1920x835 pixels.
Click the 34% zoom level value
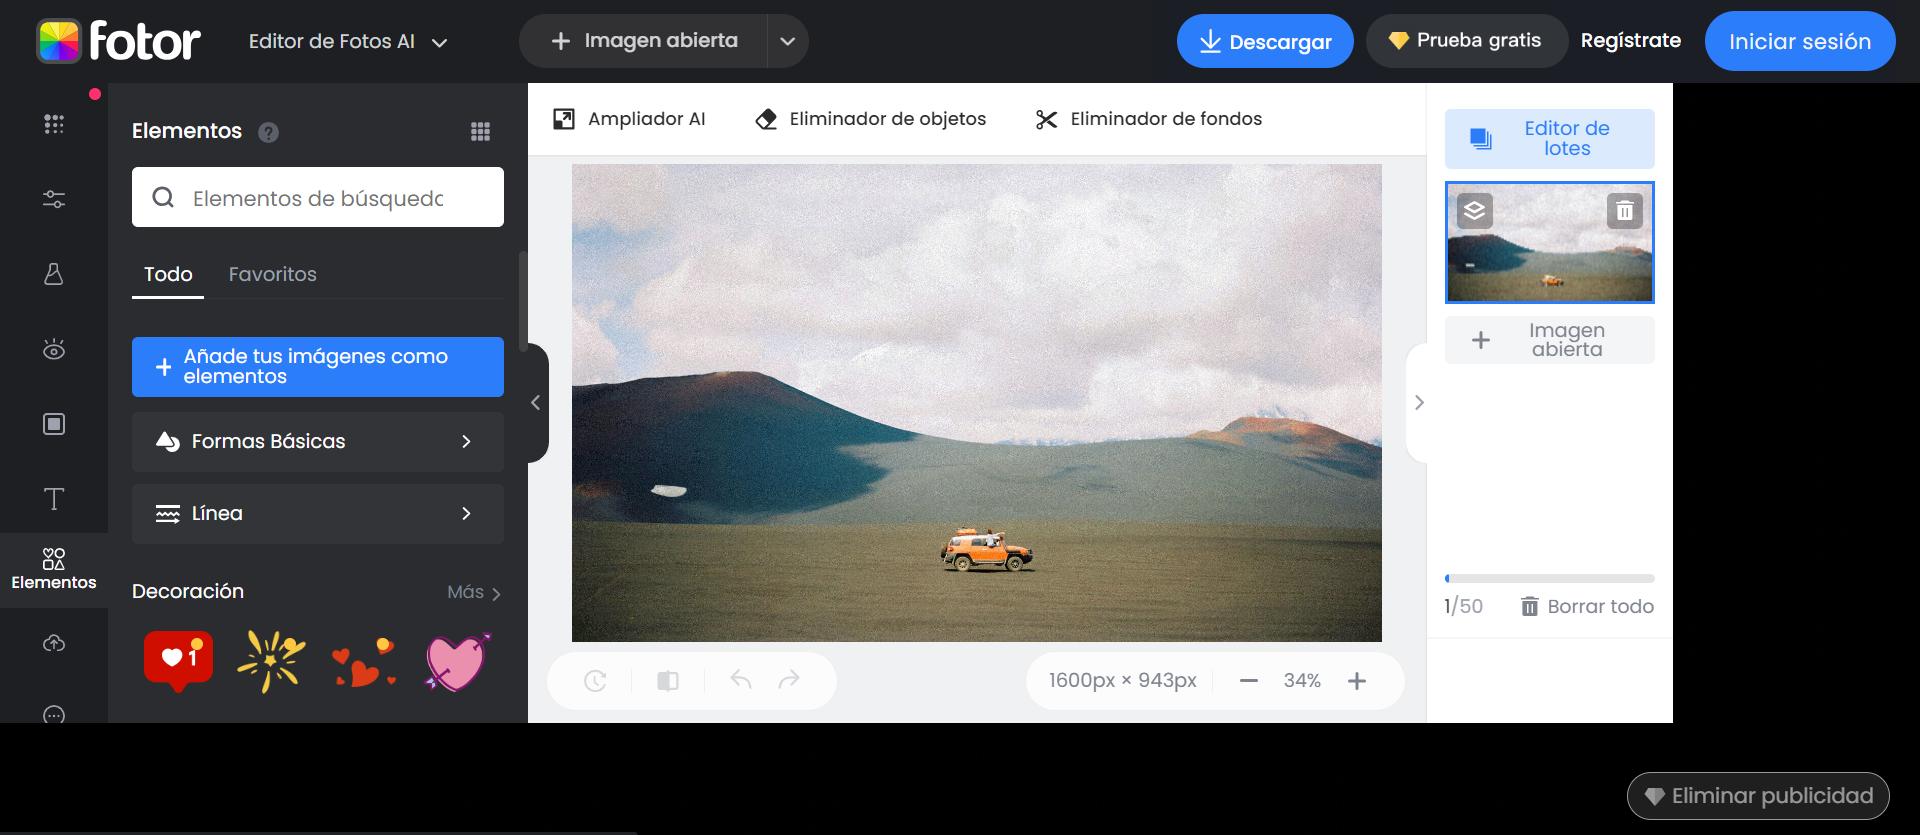click(1302, 681)
